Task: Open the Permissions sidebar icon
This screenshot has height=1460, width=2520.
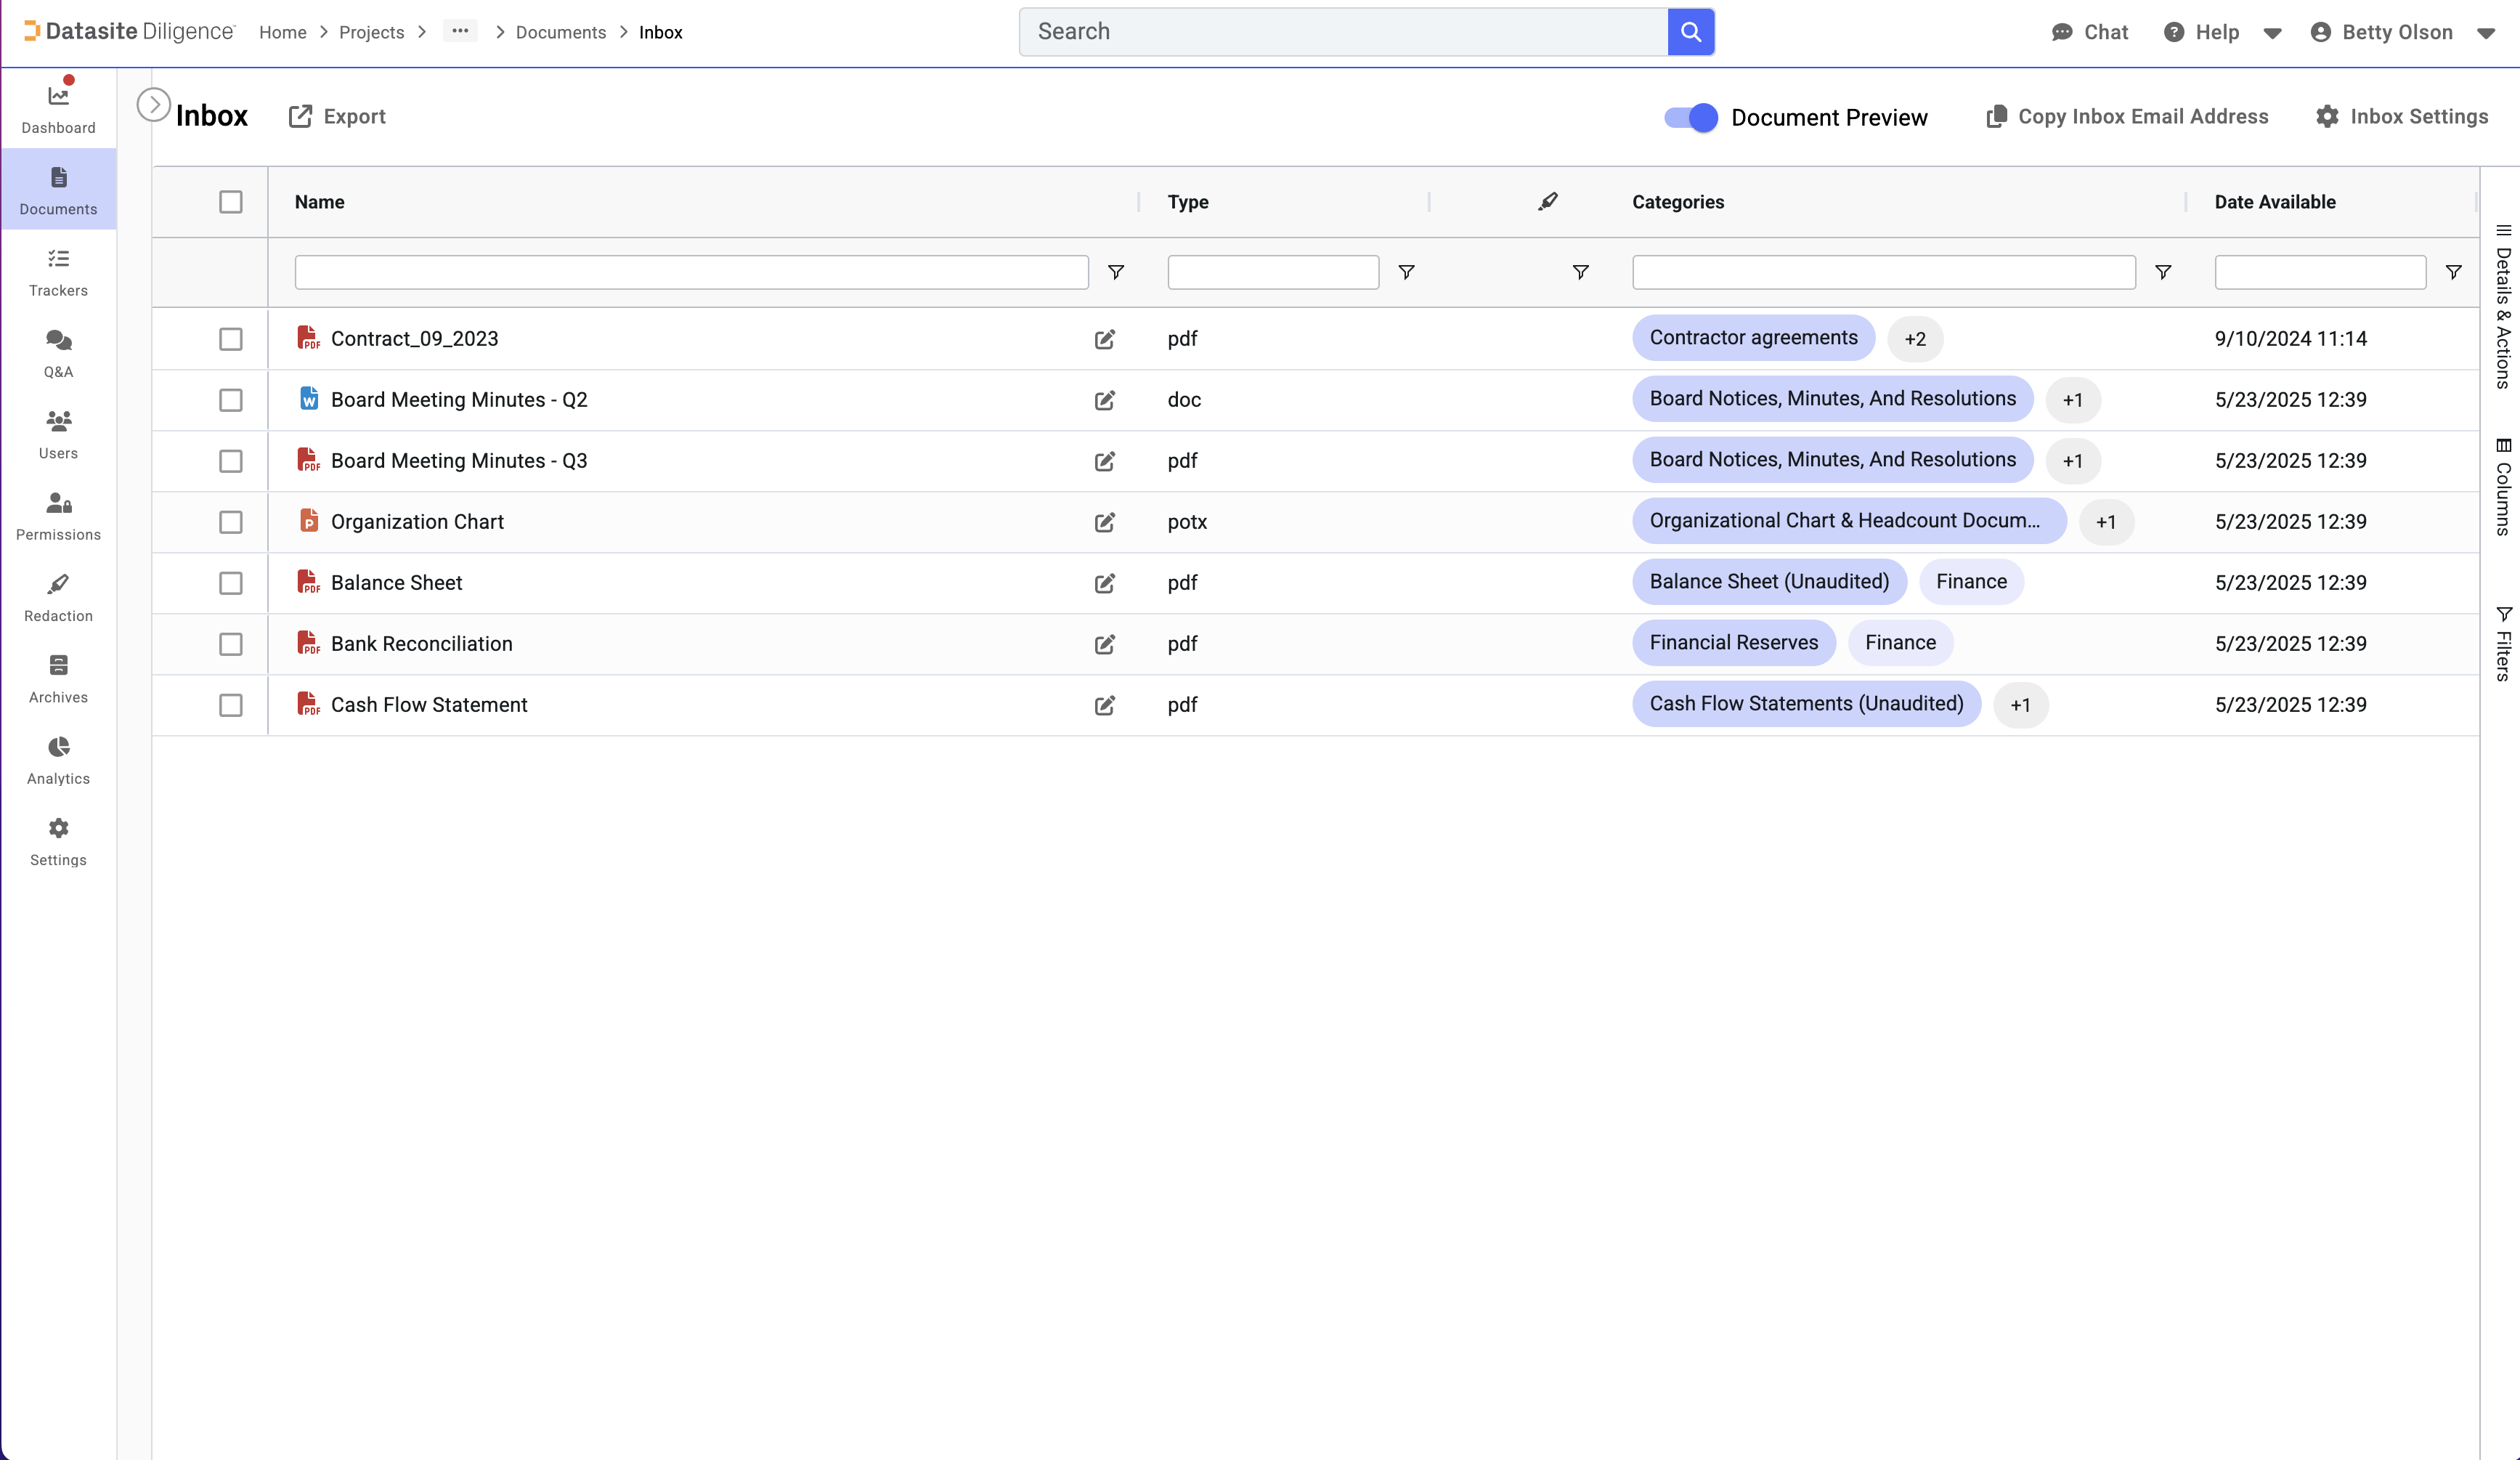Action: pos(58,516)
